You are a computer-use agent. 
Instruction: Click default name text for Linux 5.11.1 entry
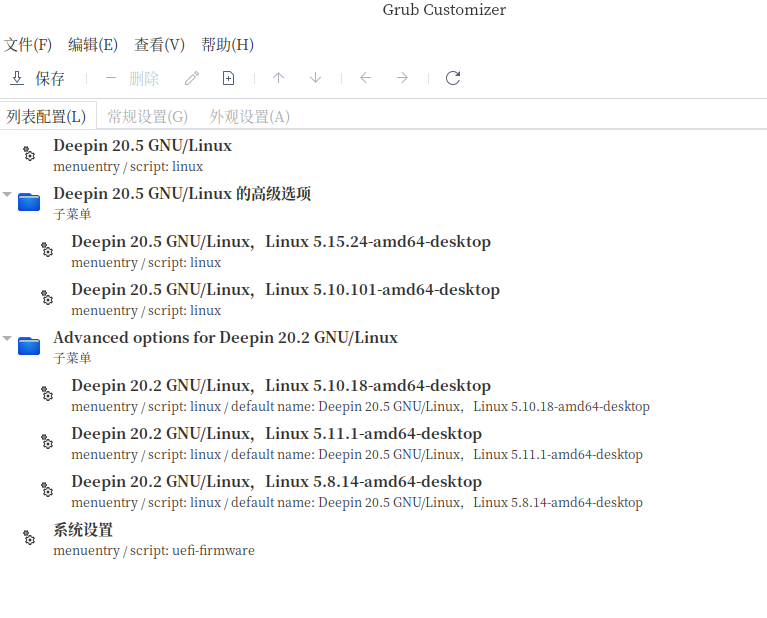[x=437, y=455]
